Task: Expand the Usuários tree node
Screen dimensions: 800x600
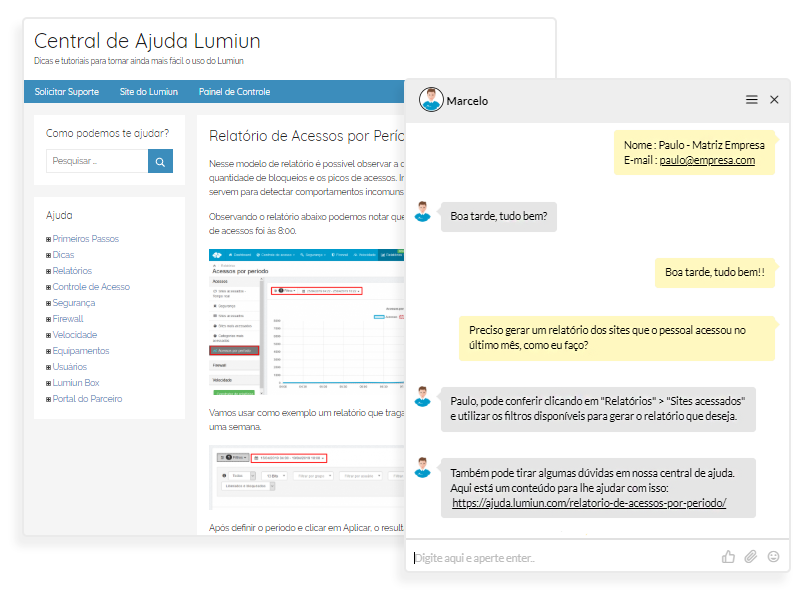Action: [48, 367]
